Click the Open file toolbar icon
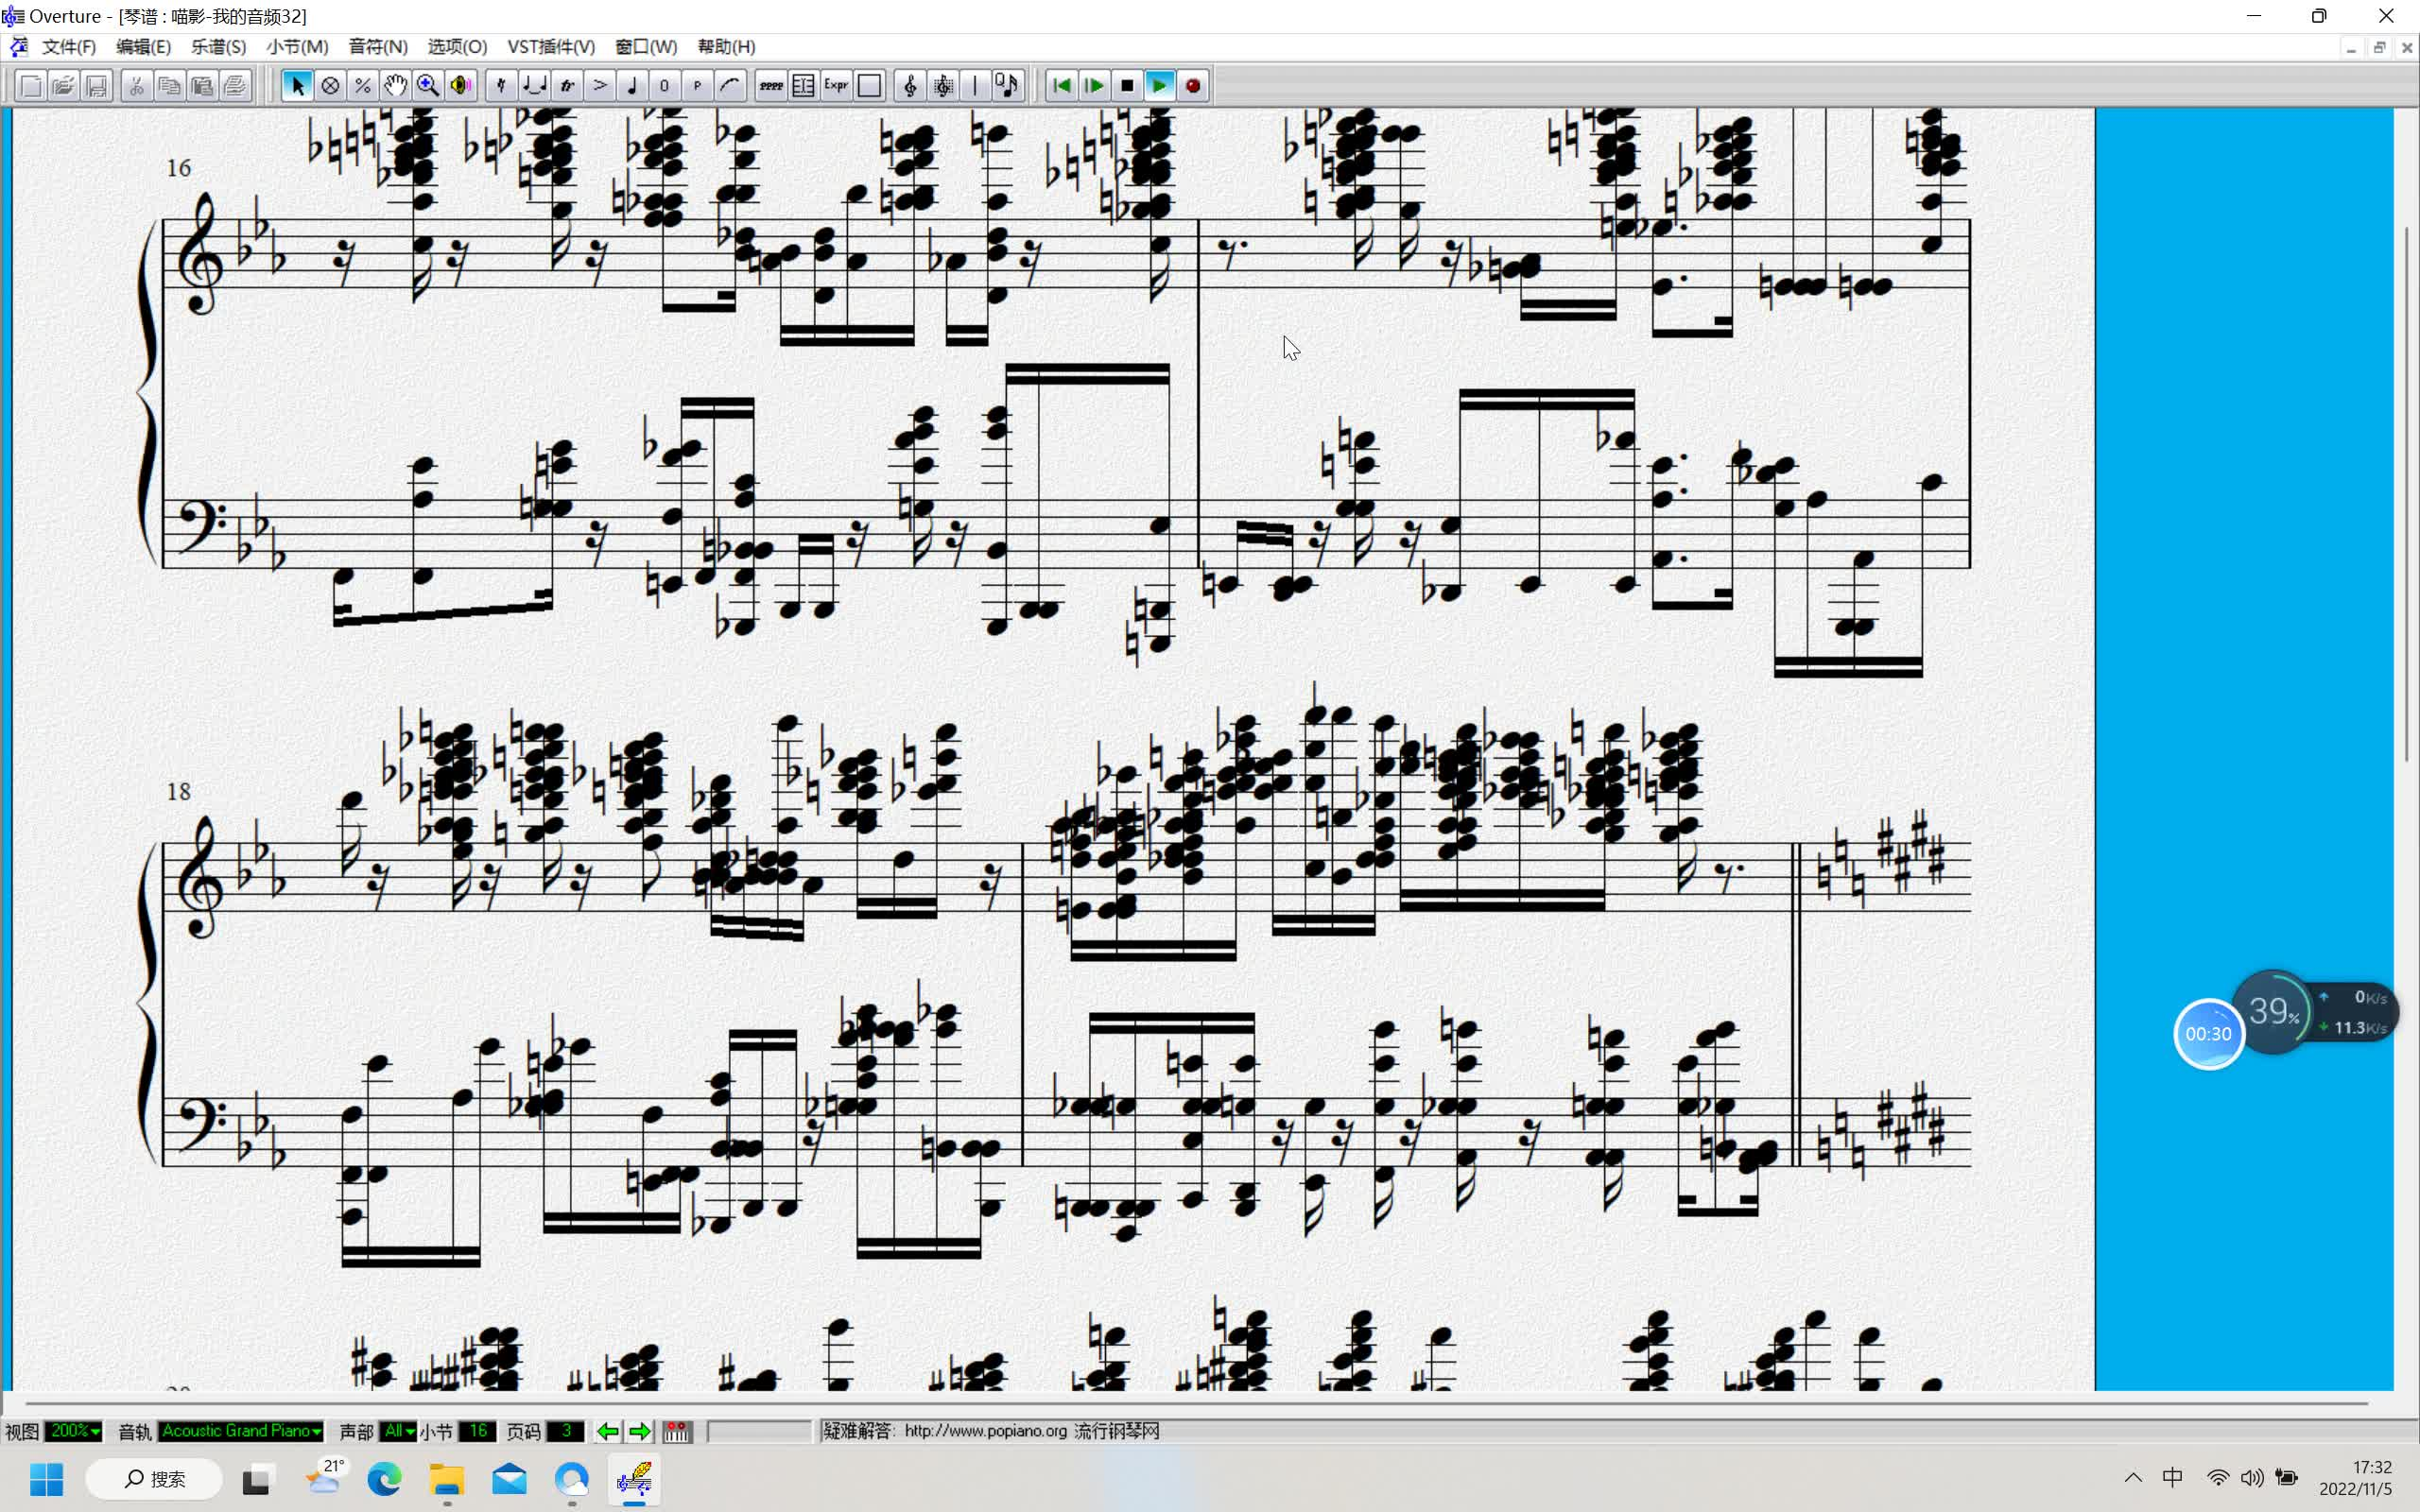Image resolution: width=2420 pixels, height=1512 pixels. 64,86
